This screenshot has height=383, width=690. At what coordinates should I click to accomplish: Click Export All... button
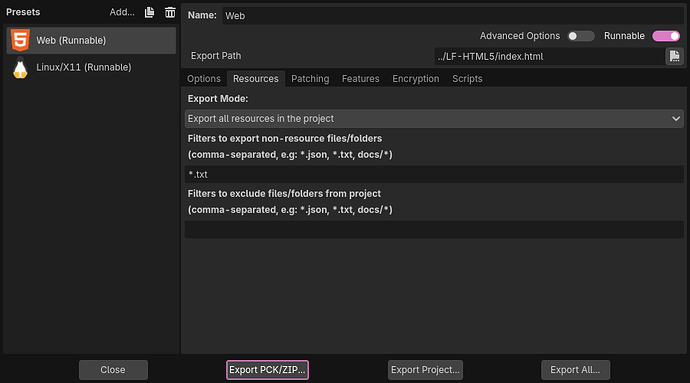tap(575, 370)
